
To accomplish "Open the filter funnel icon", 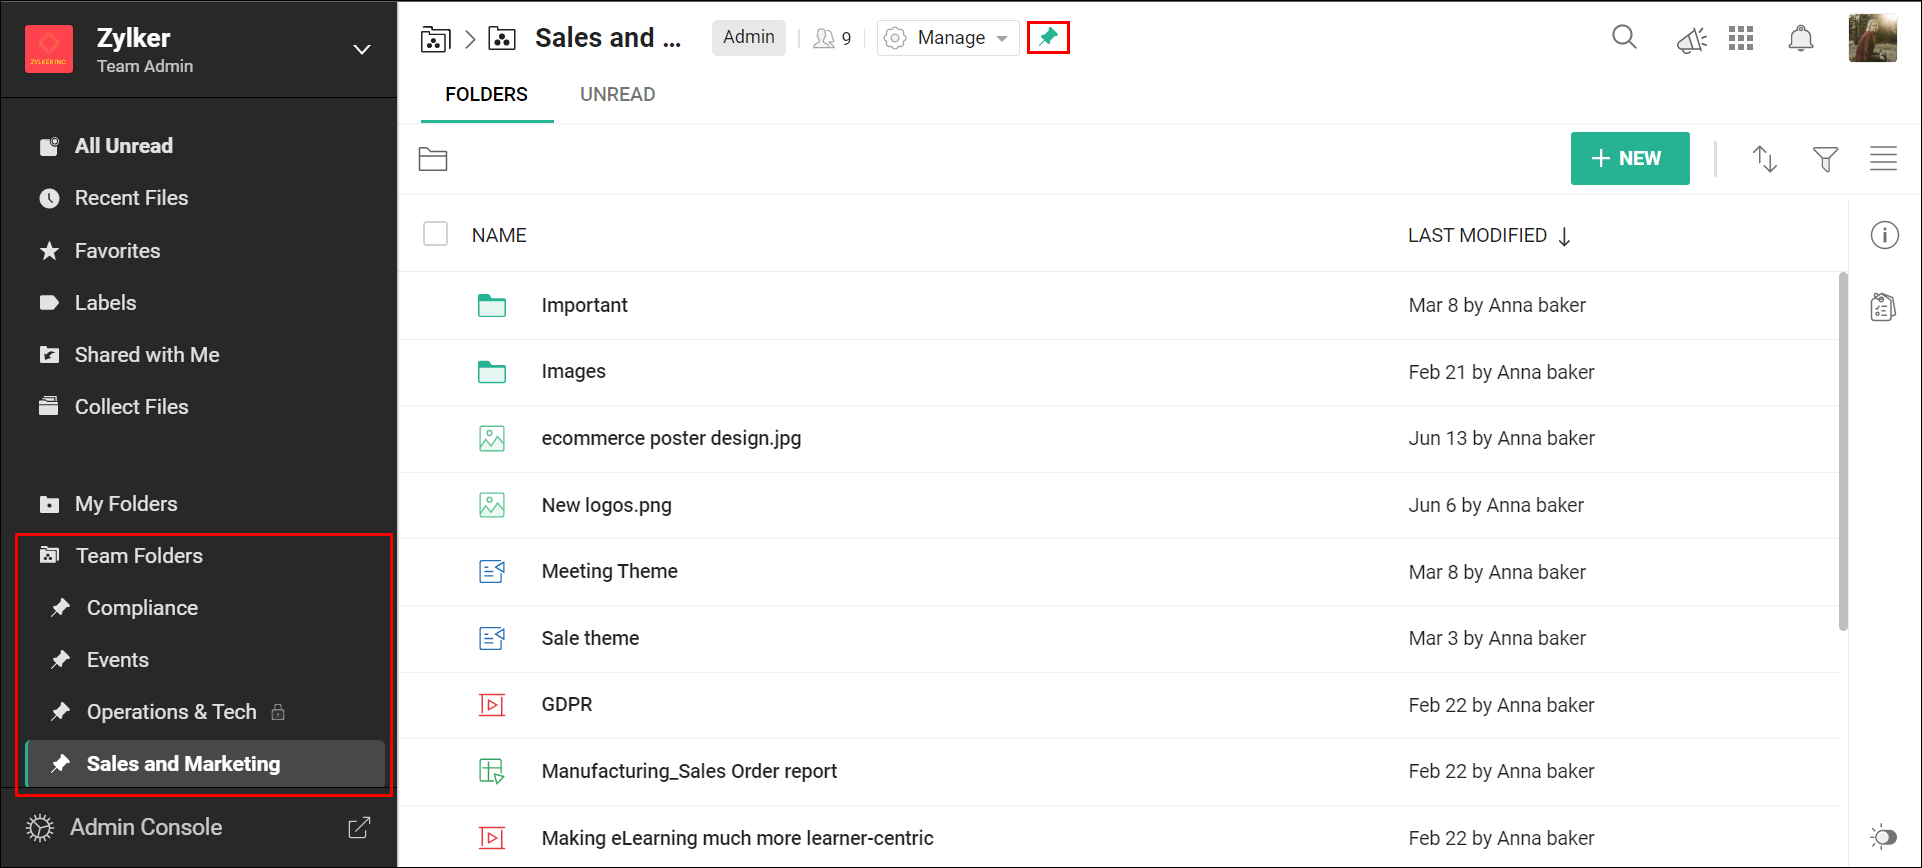I will click(1825, 159).
